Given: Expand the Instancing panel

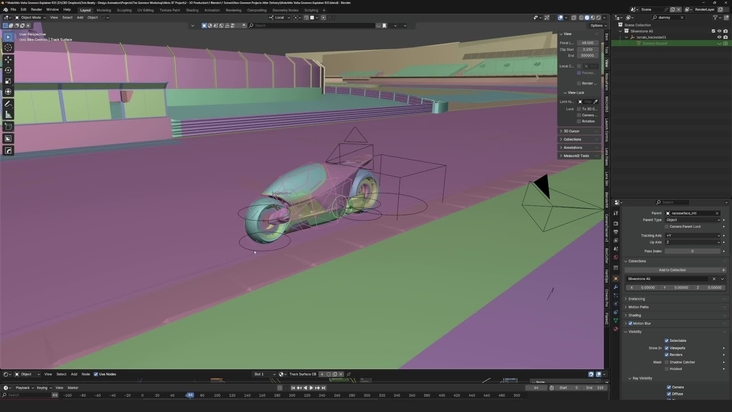Looking at the screenshot, I should coord(675,299).
